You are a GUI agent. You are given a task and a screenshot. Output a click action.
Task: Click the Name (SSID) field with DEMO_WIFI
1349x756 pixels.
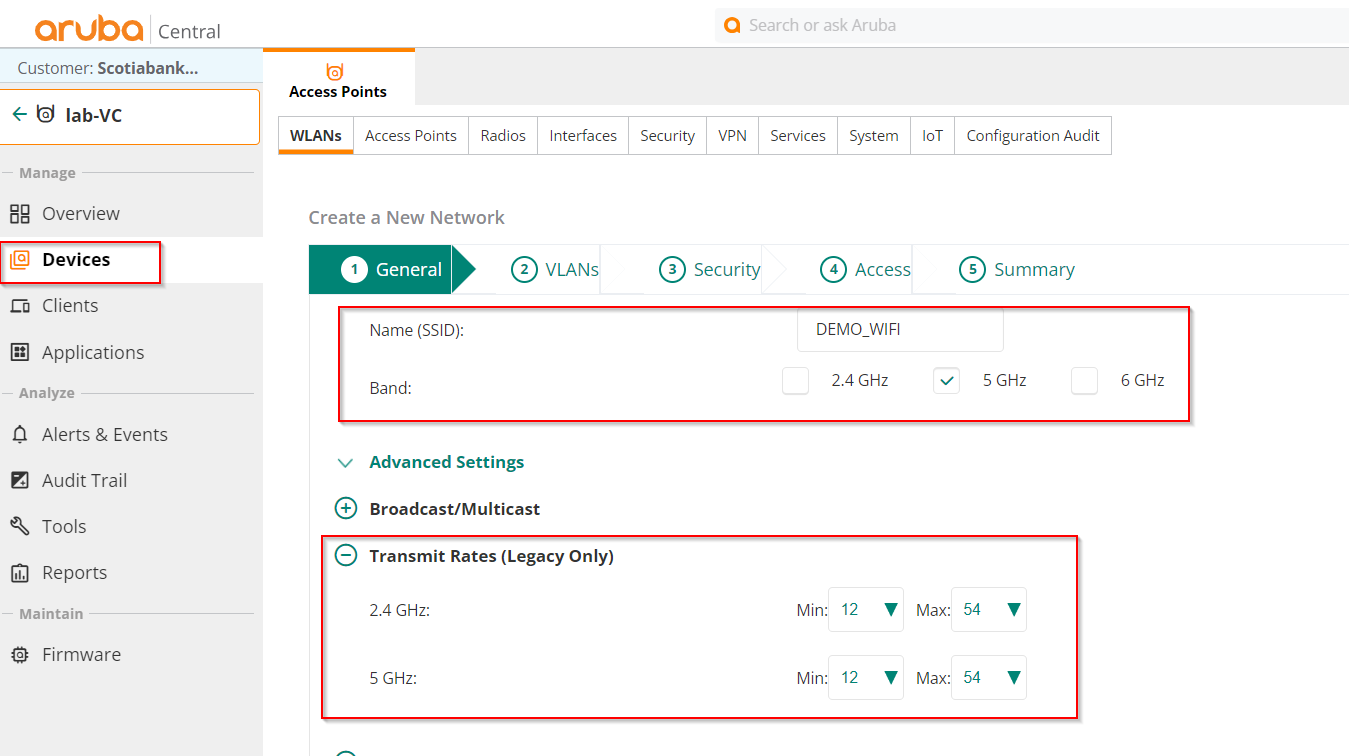(x=900, y=330)
